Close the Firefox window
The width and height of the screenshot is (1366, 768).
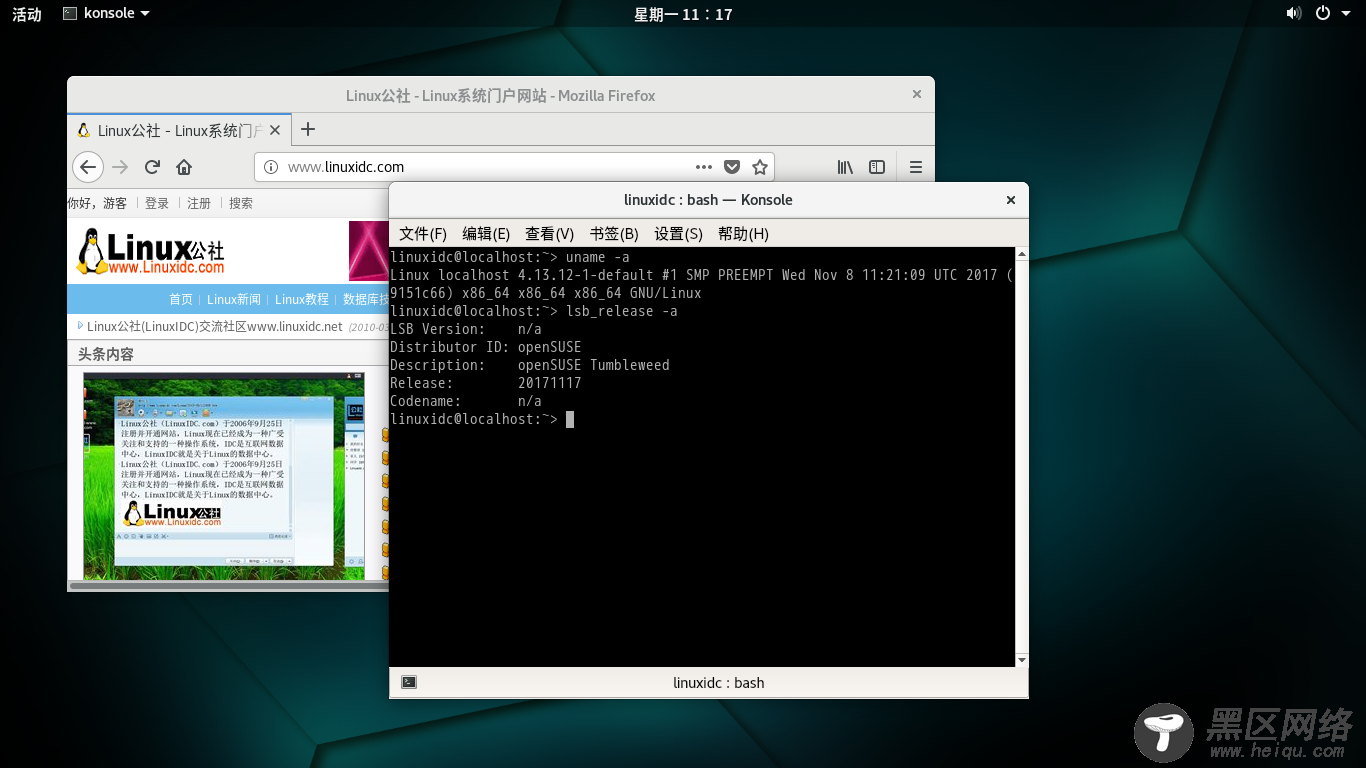pos(917,95)
